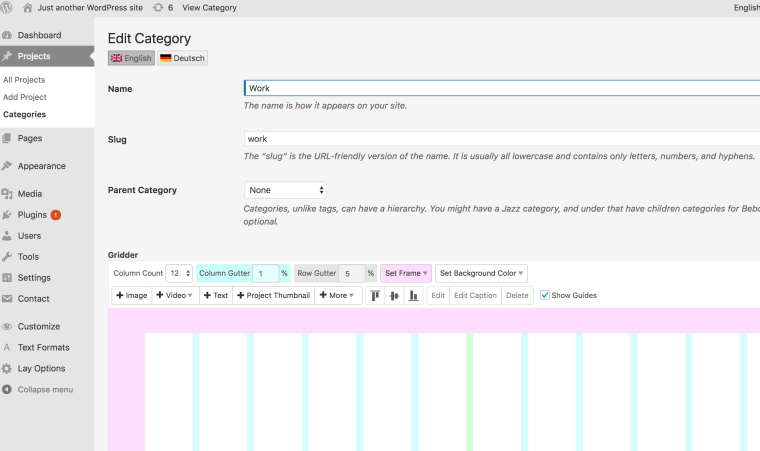Select the English language button

point(131,58)
